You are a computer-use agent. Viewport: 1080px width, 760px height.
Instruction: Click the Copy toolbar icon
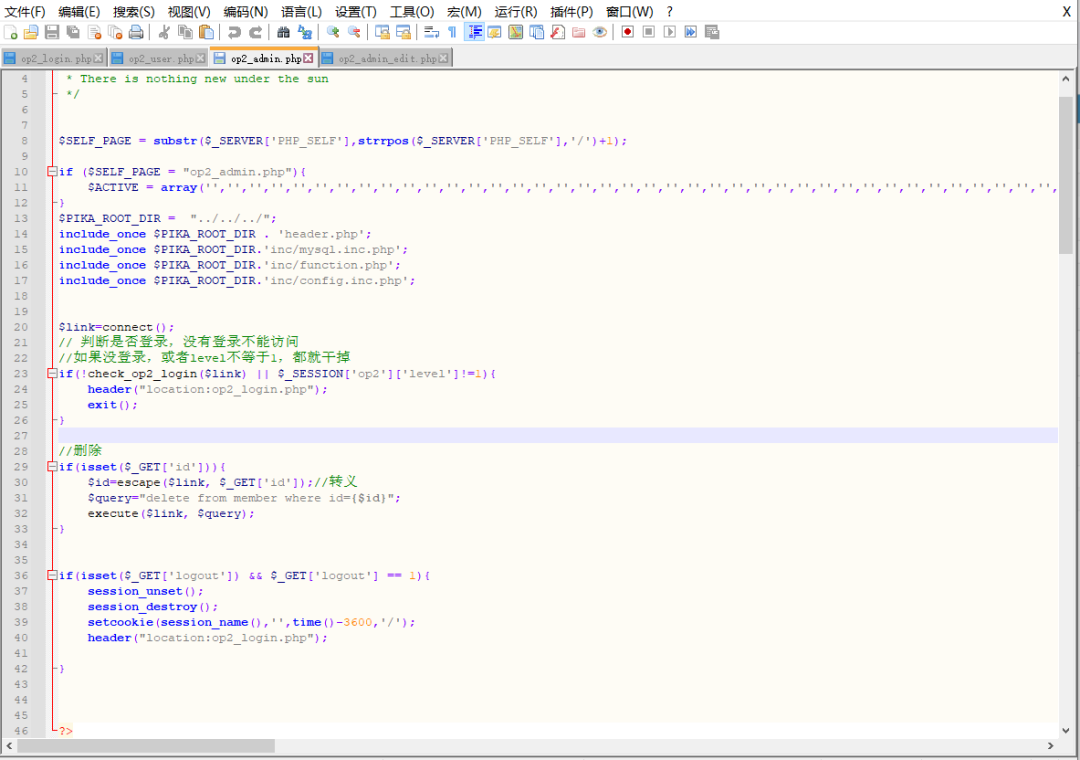pyautogui.click(x=185, y=32)
